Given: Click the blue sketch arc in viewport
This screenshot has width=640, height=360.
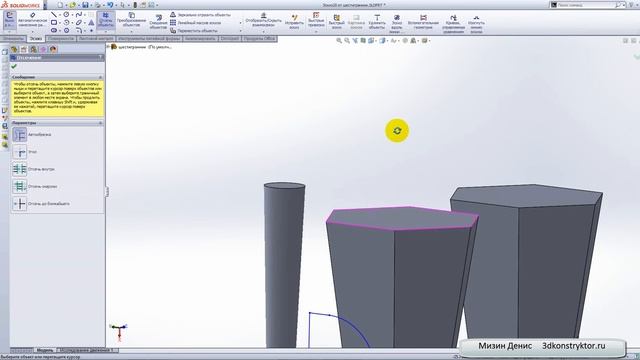Looking at the screenshot, I should coord(354,326).
